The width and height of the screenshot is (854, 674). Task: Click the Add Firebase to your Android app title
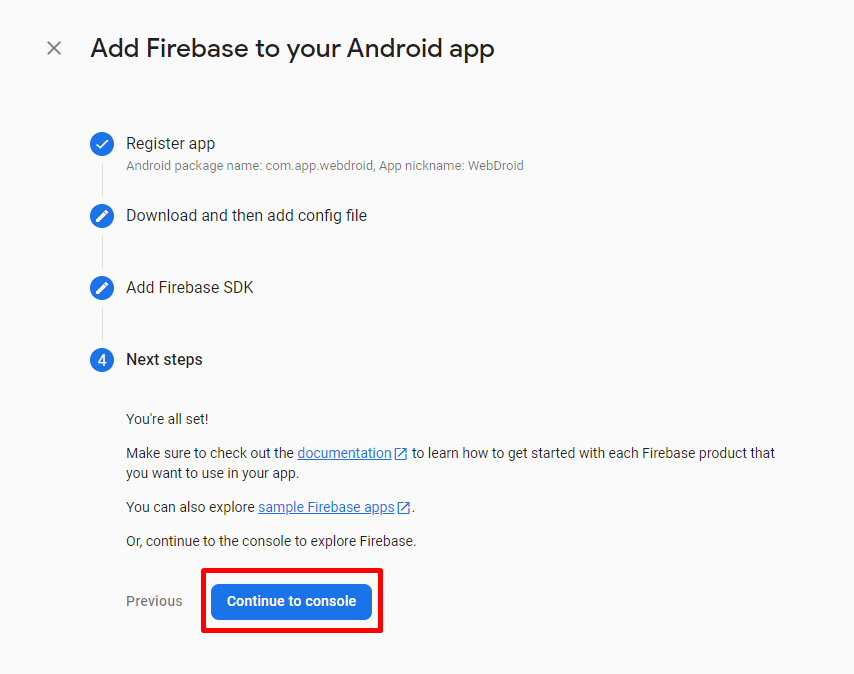[x=292, y=48]
